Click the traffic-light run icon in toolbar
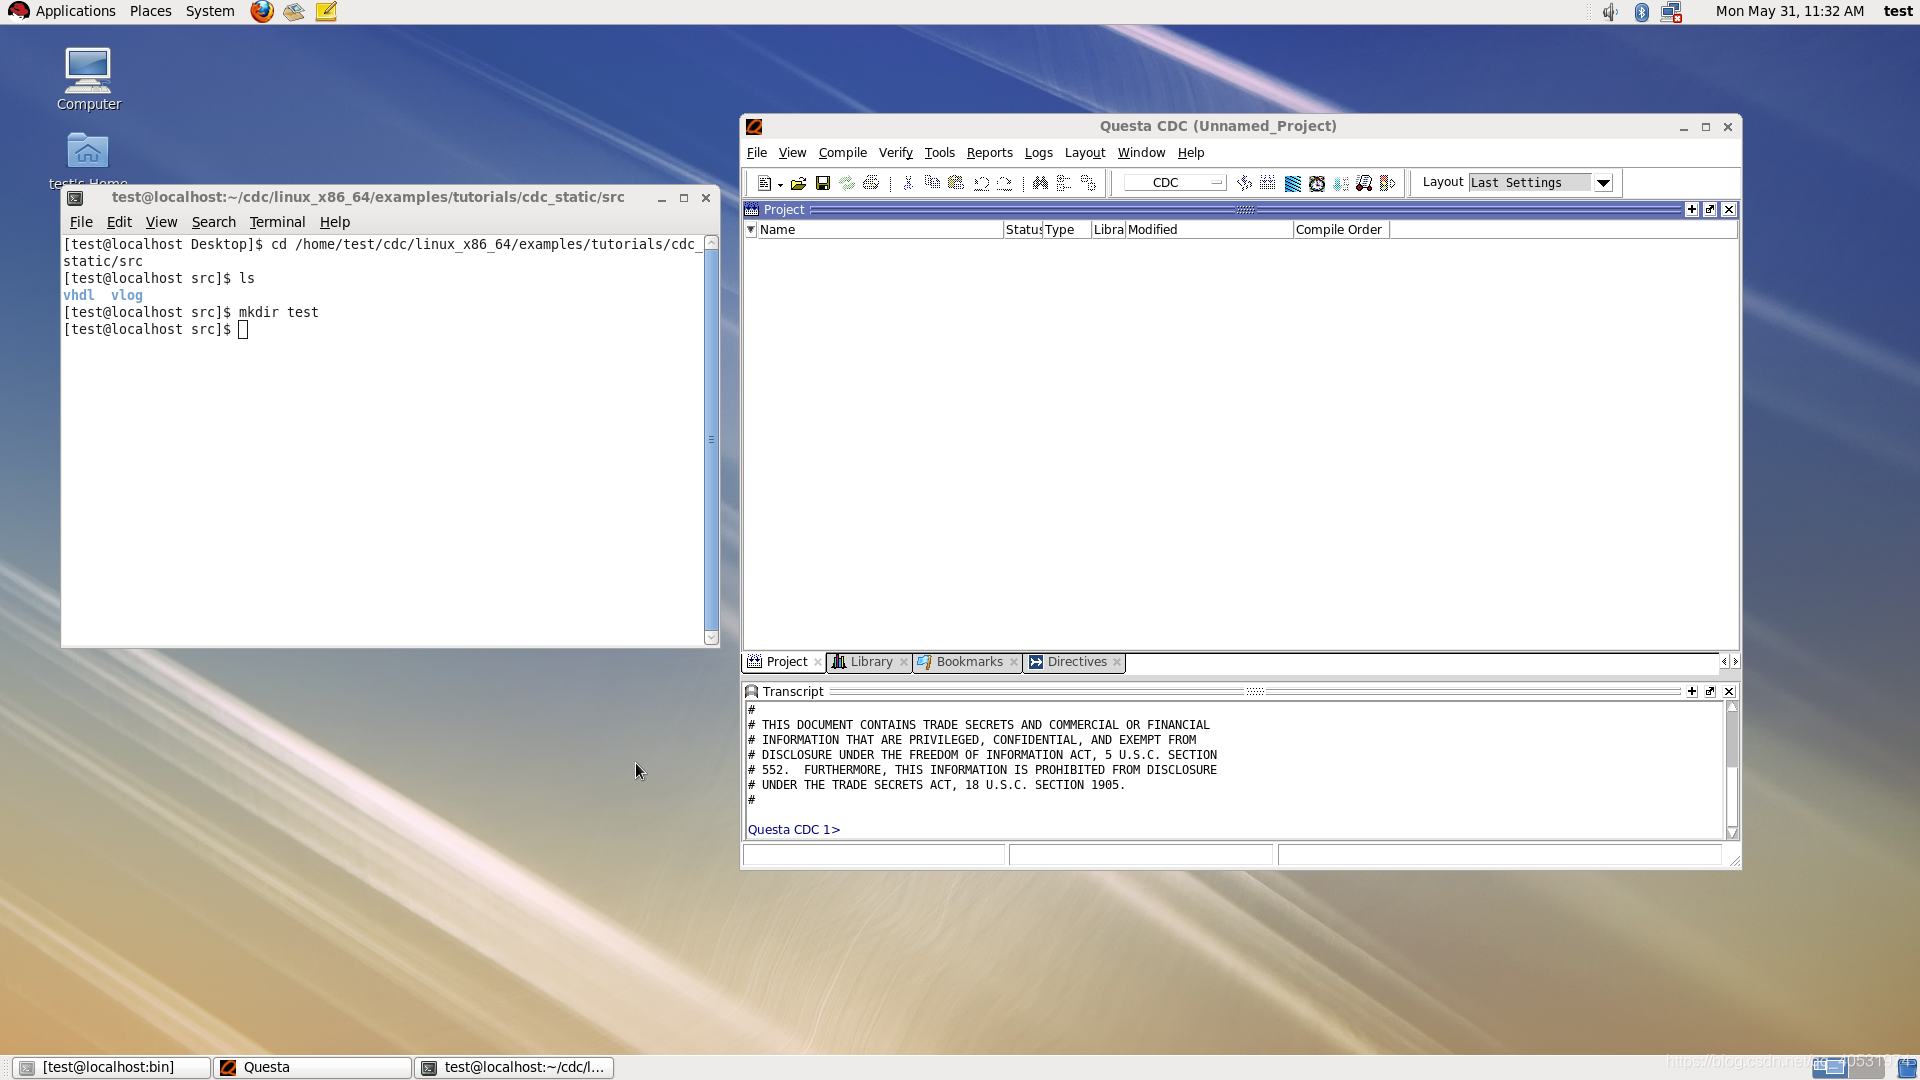The image size is (1920, 1080). (x=1388, y=183)
